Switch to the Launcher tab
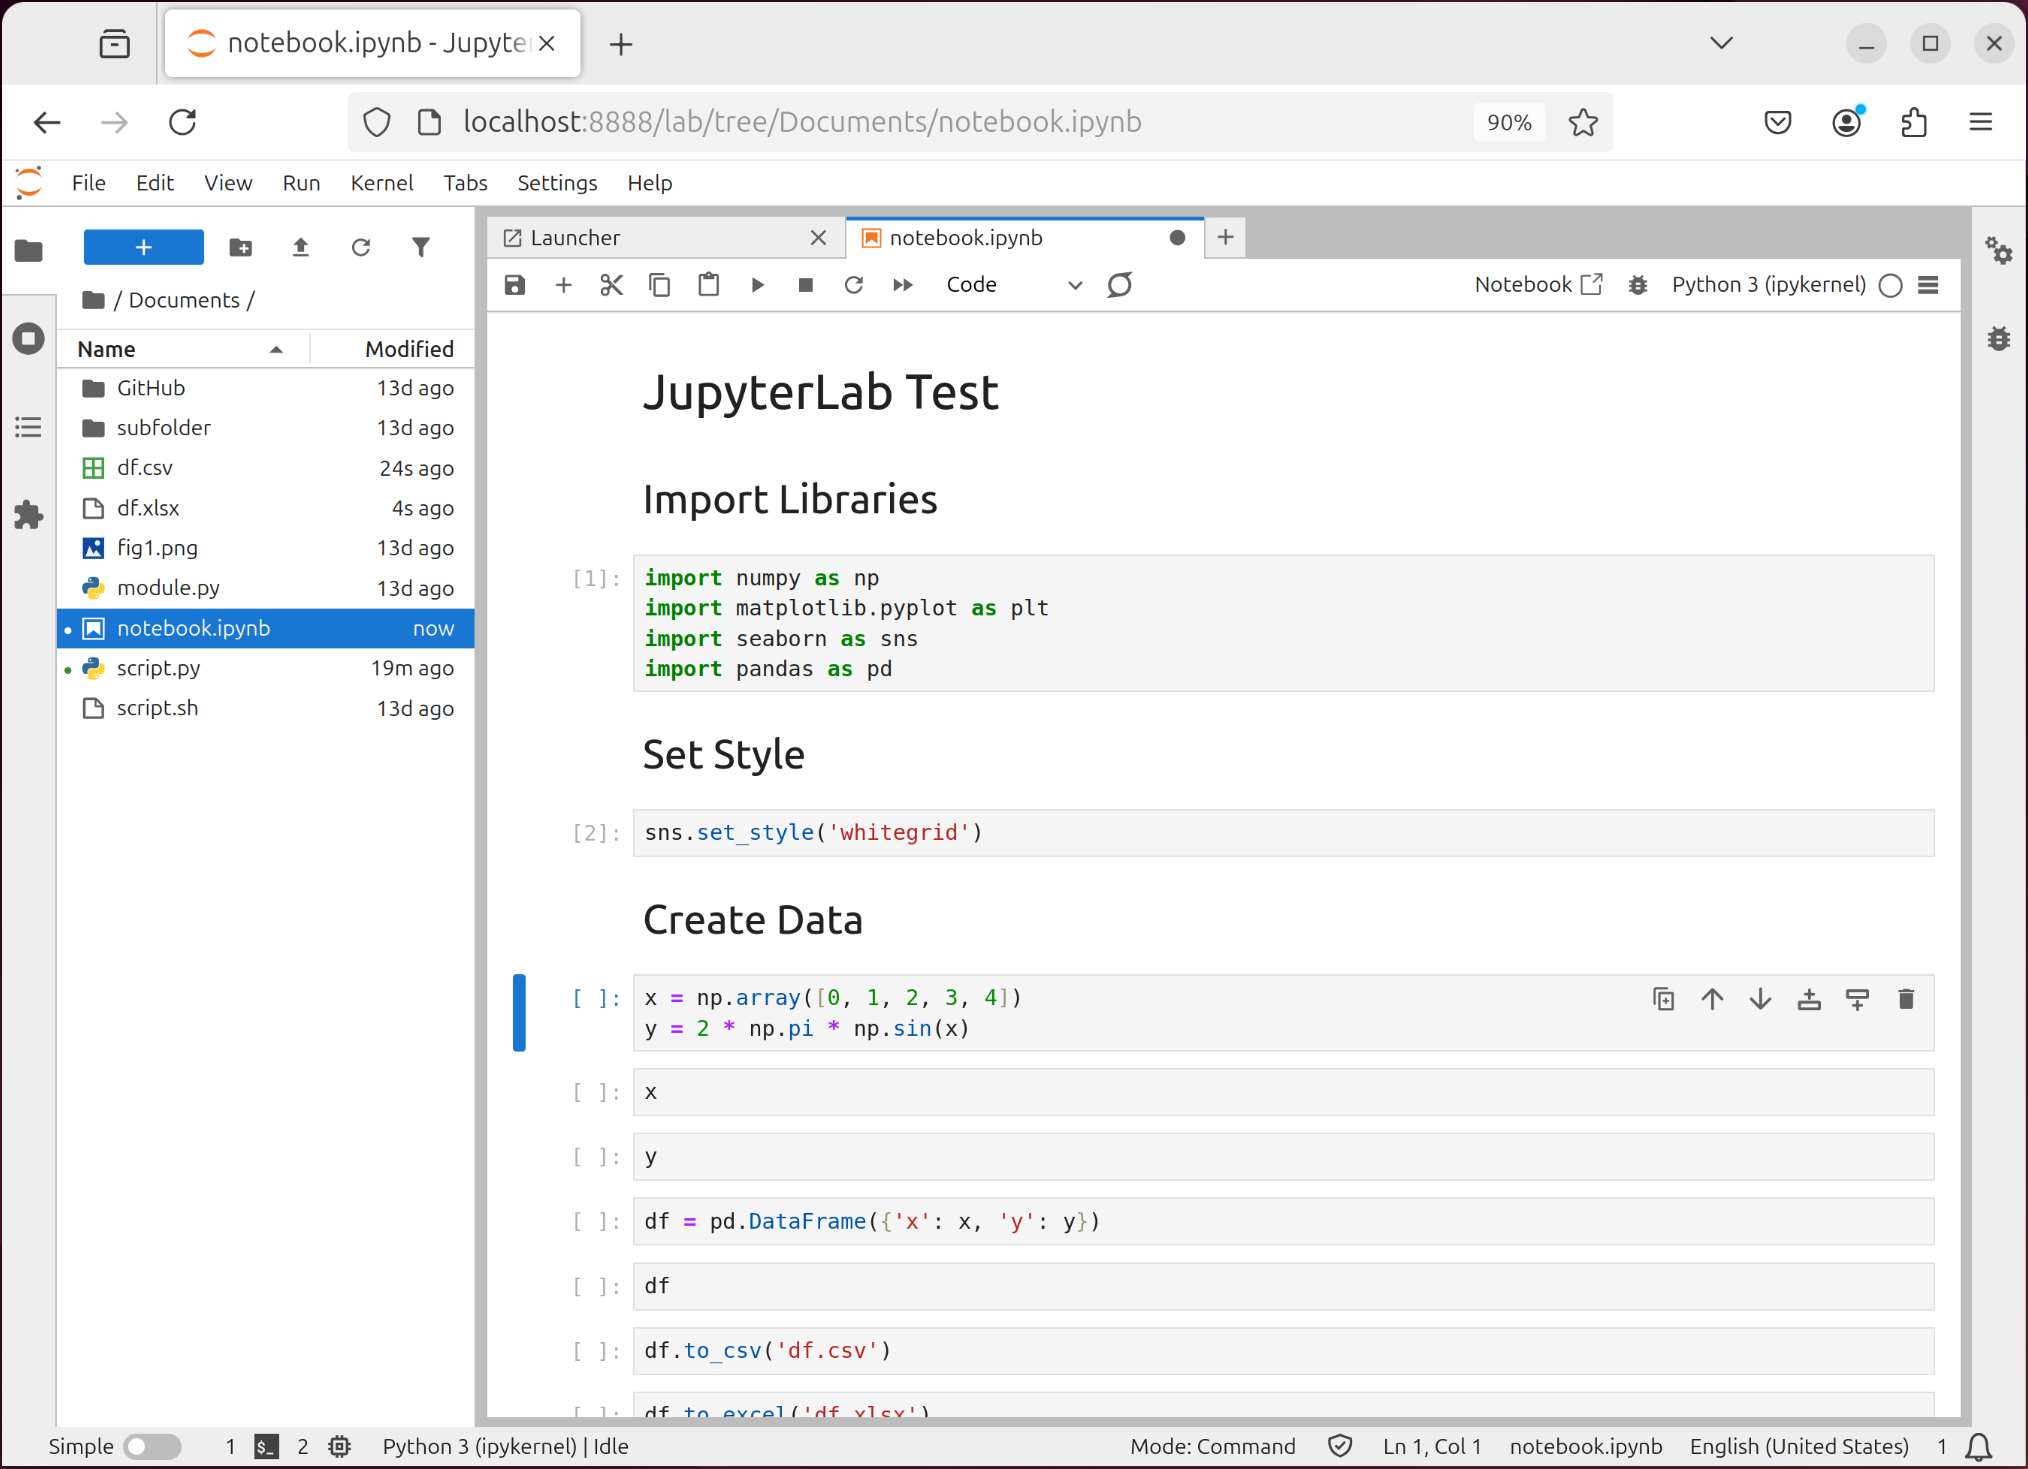2028x1469 pixels. [667, 238]
